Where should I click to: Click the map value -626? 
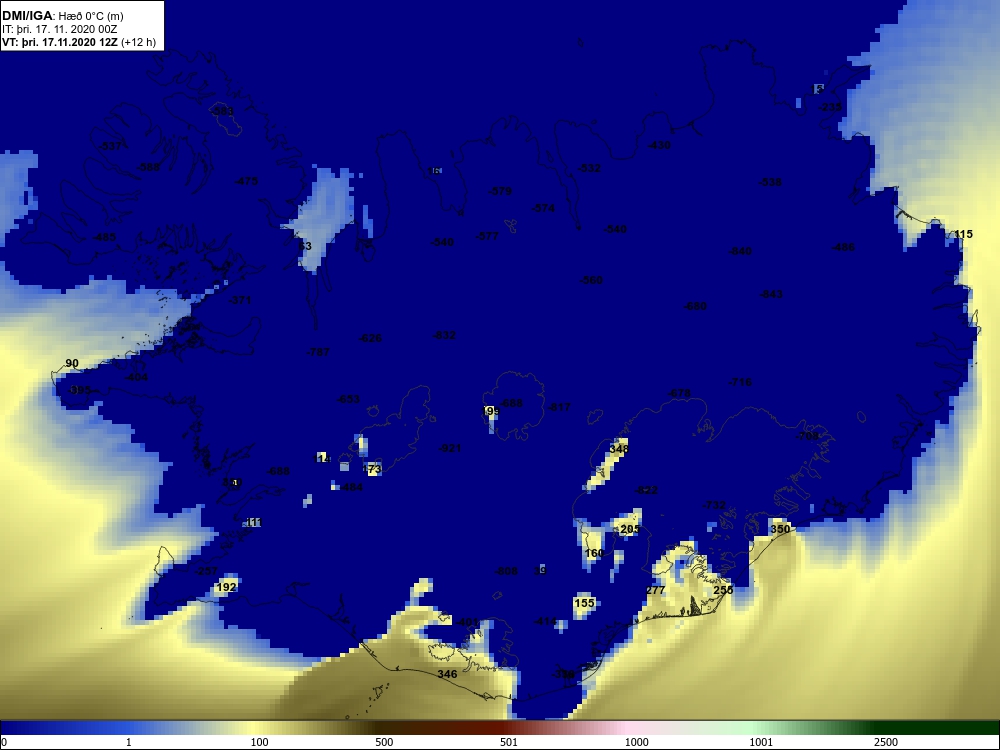371,338
